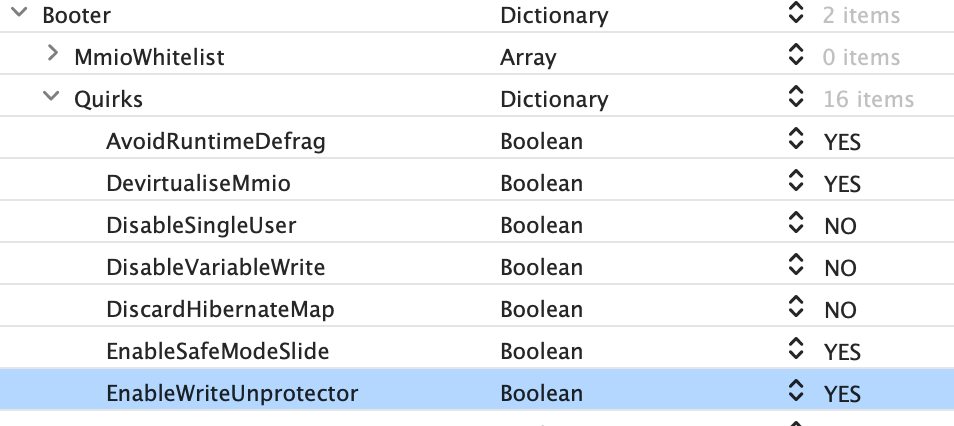The image size is (954, 426).
Task: Select the DisableSingleUser key
Action: (201, 225)
